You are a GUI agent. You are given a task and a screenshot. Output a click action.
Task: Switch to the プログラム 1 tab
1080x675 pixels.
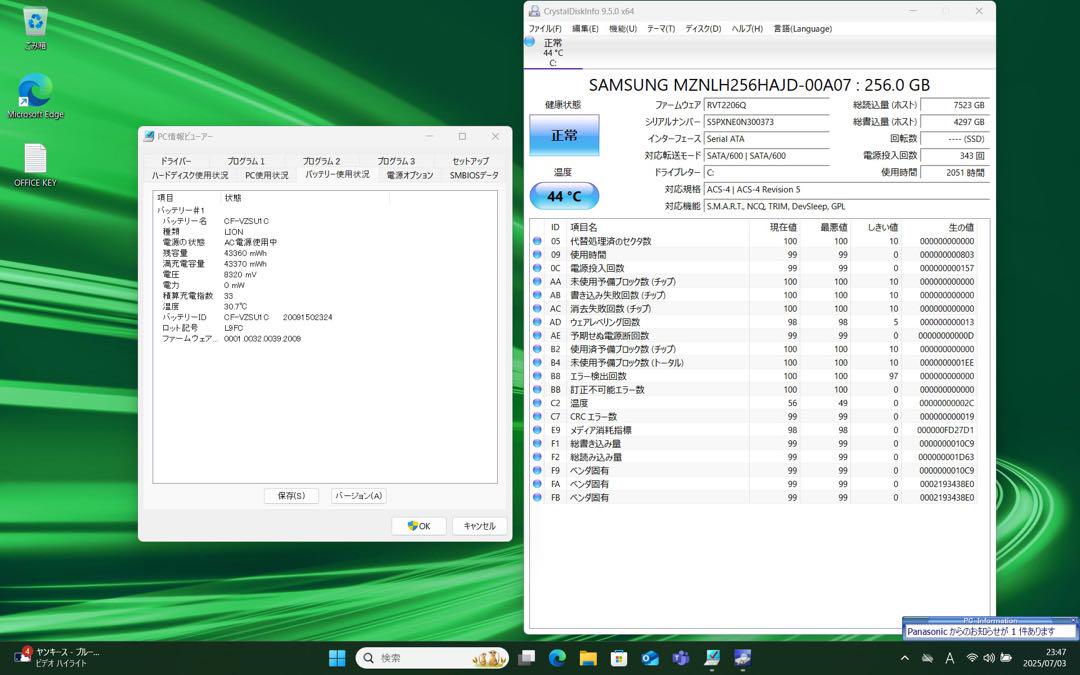pyautogui.click(x=246, y=161)
